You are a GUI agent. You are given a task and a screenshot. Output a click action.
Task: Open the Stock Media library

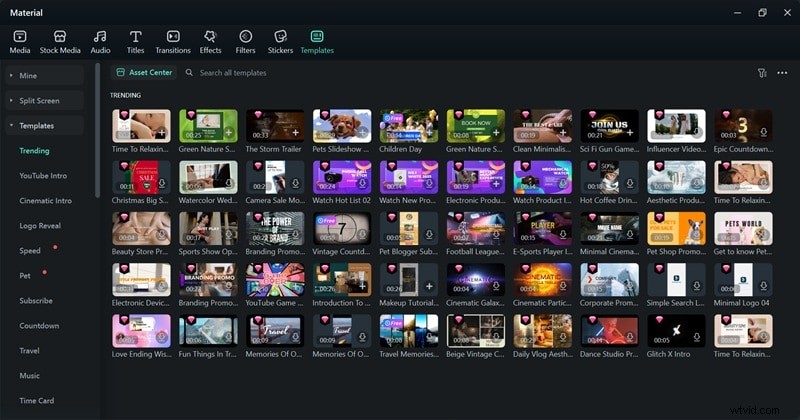(x=59, y=41)
